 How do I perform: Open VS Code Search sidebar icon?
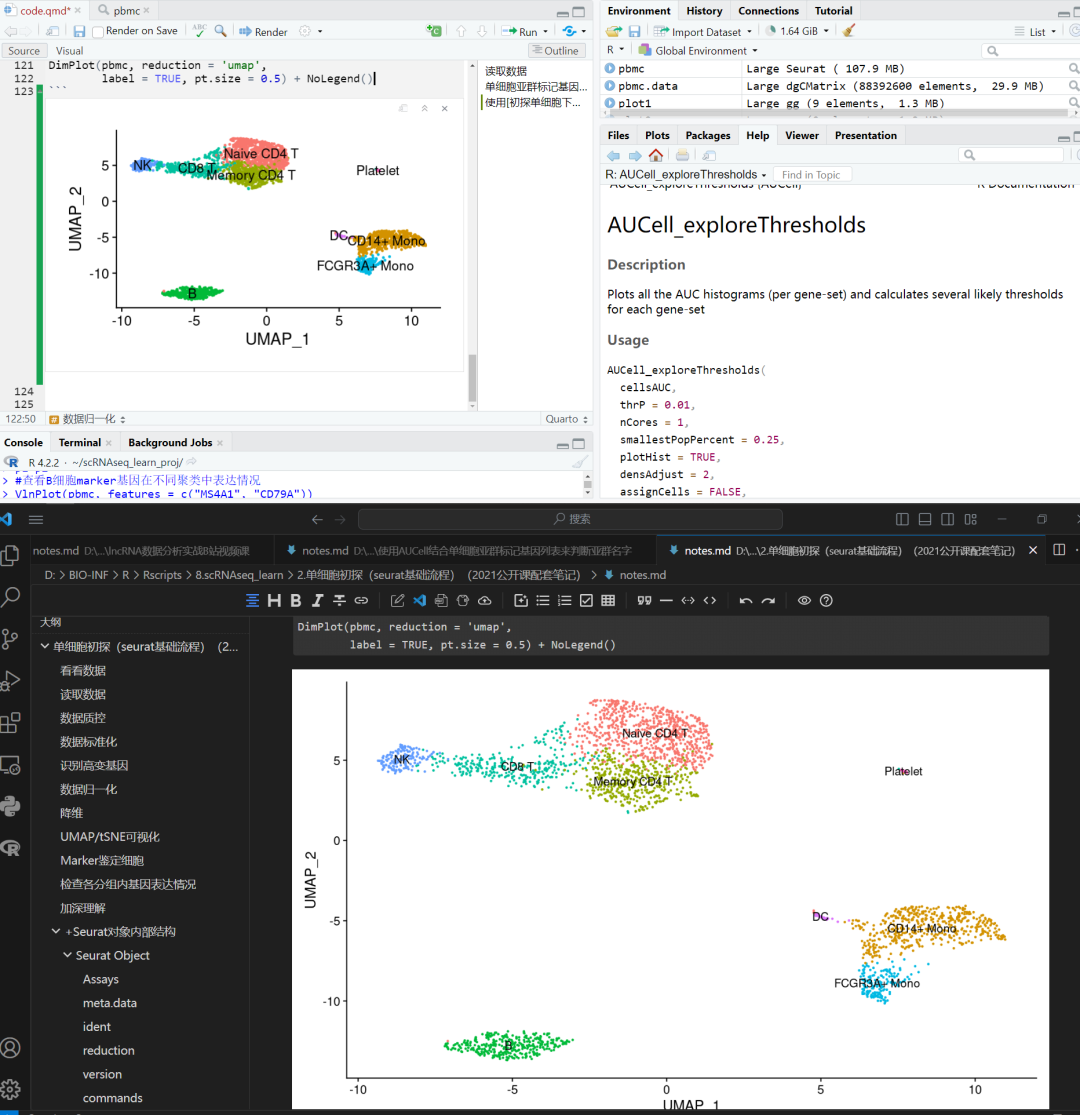[11, 597]
